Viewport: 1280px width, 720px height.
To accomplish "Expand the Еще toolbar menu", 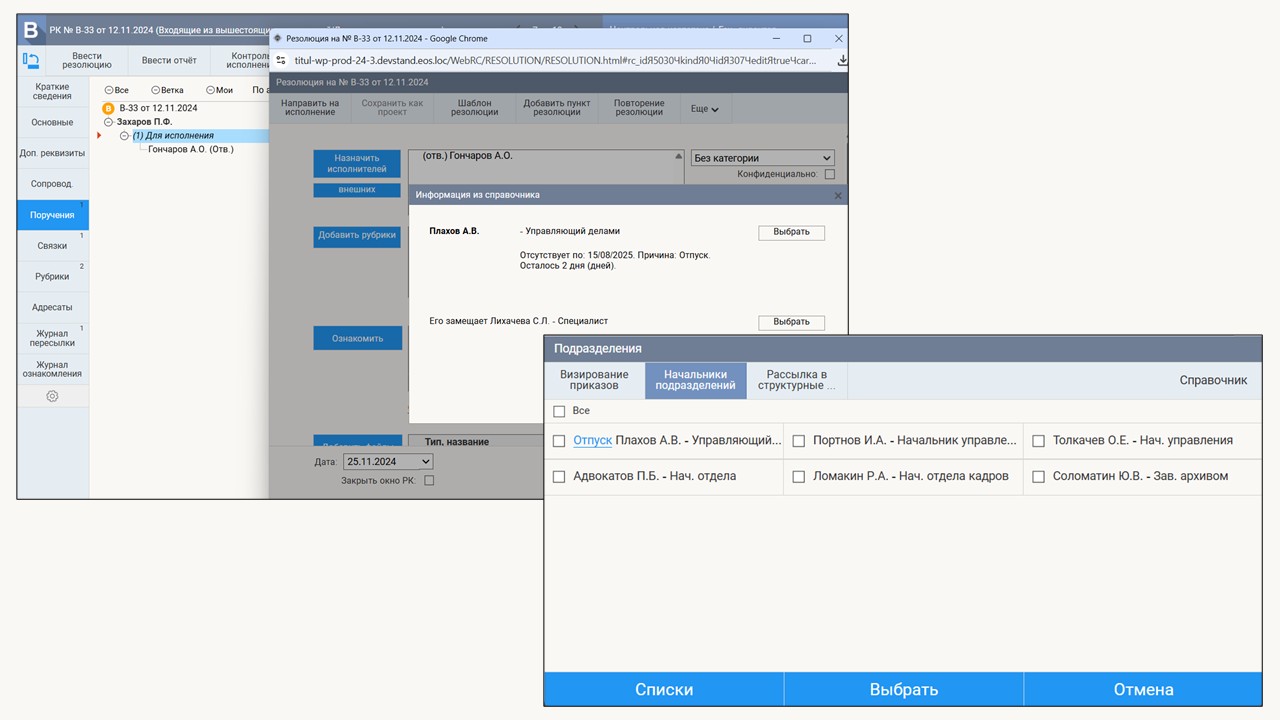I will [x=704, y=109].
